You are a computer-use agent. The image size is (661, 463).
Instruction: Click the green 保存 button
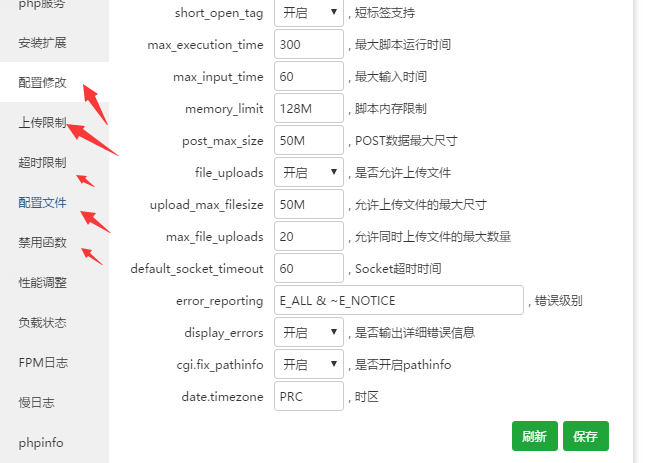(586, 436)
